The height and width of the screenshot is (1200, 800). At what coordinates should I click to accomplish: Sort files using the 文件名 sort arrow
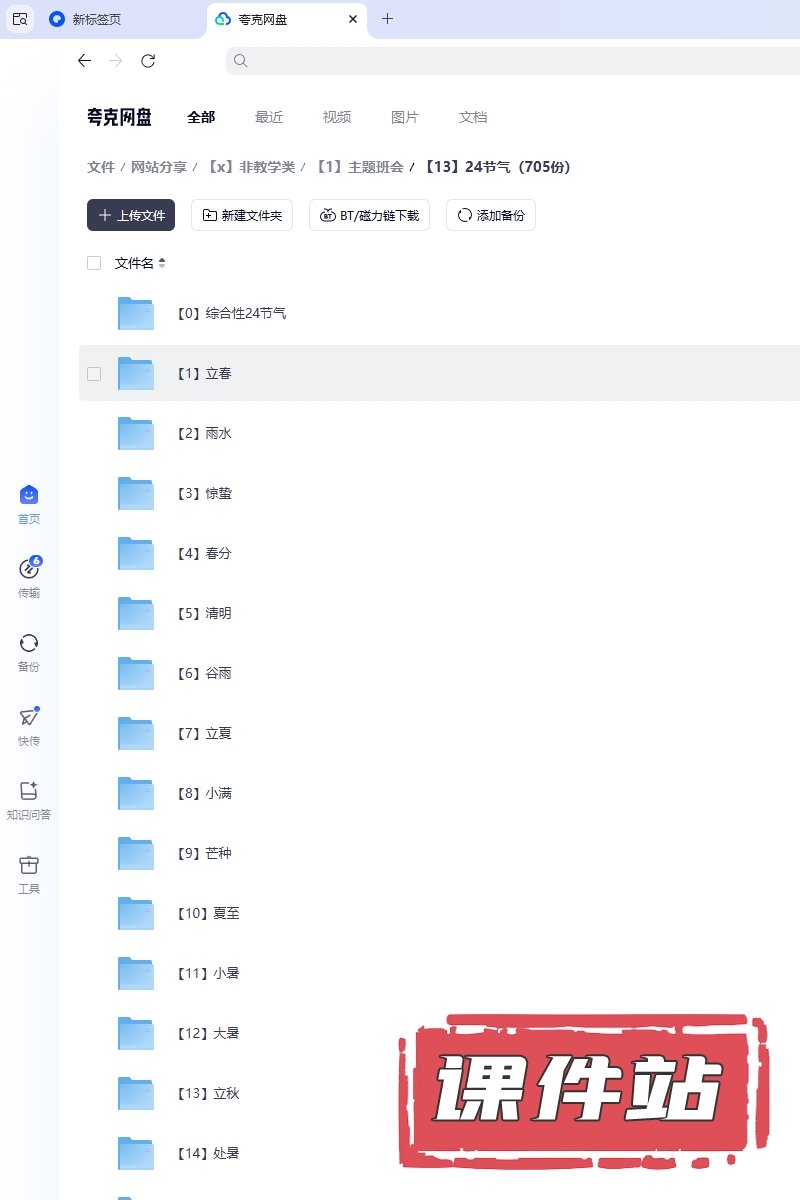point(162,263)
